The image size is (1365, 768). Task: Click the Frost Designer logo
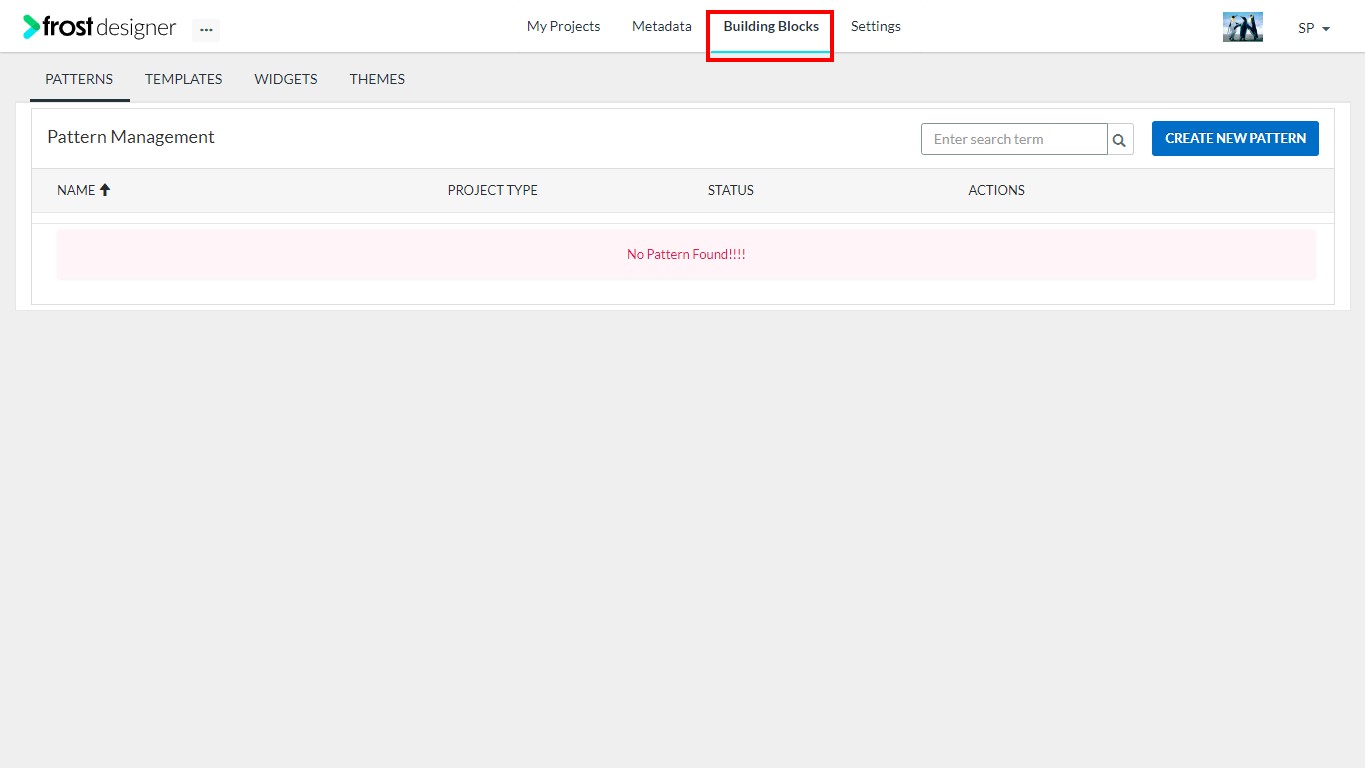pos(100,27)
